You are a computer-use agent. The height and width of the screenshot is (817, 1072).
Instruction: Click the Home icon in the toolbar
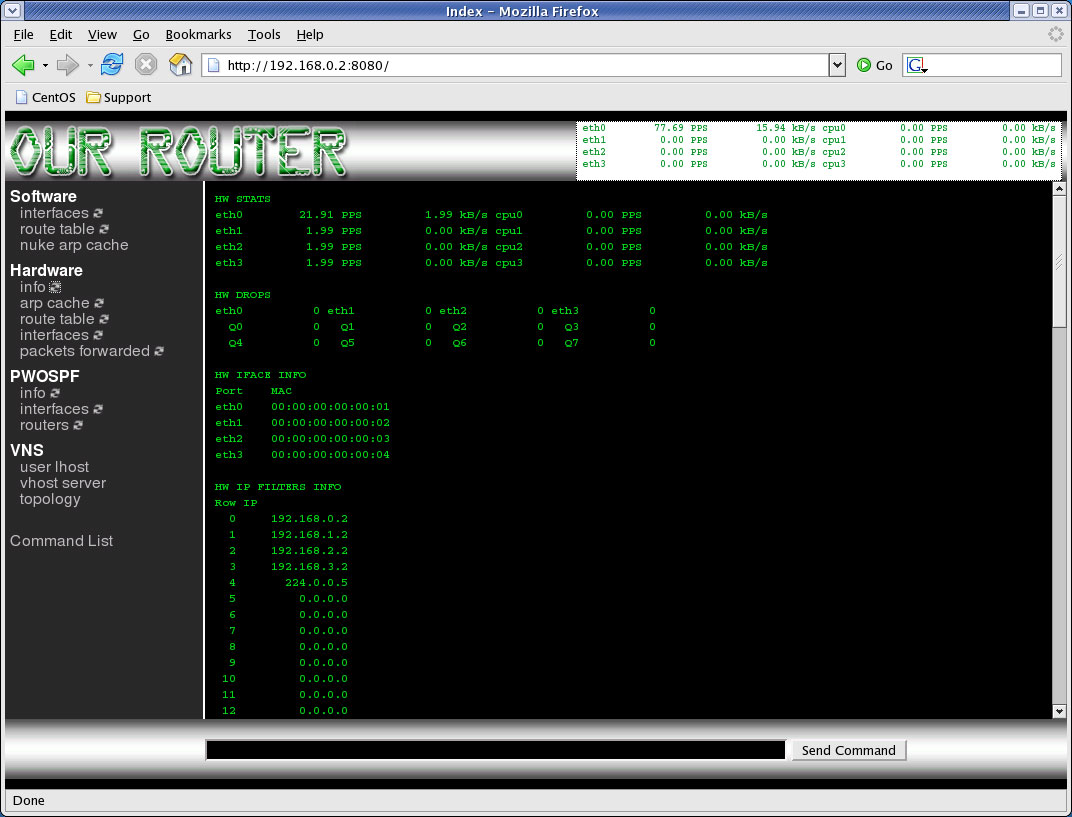(x=180, y=65)
